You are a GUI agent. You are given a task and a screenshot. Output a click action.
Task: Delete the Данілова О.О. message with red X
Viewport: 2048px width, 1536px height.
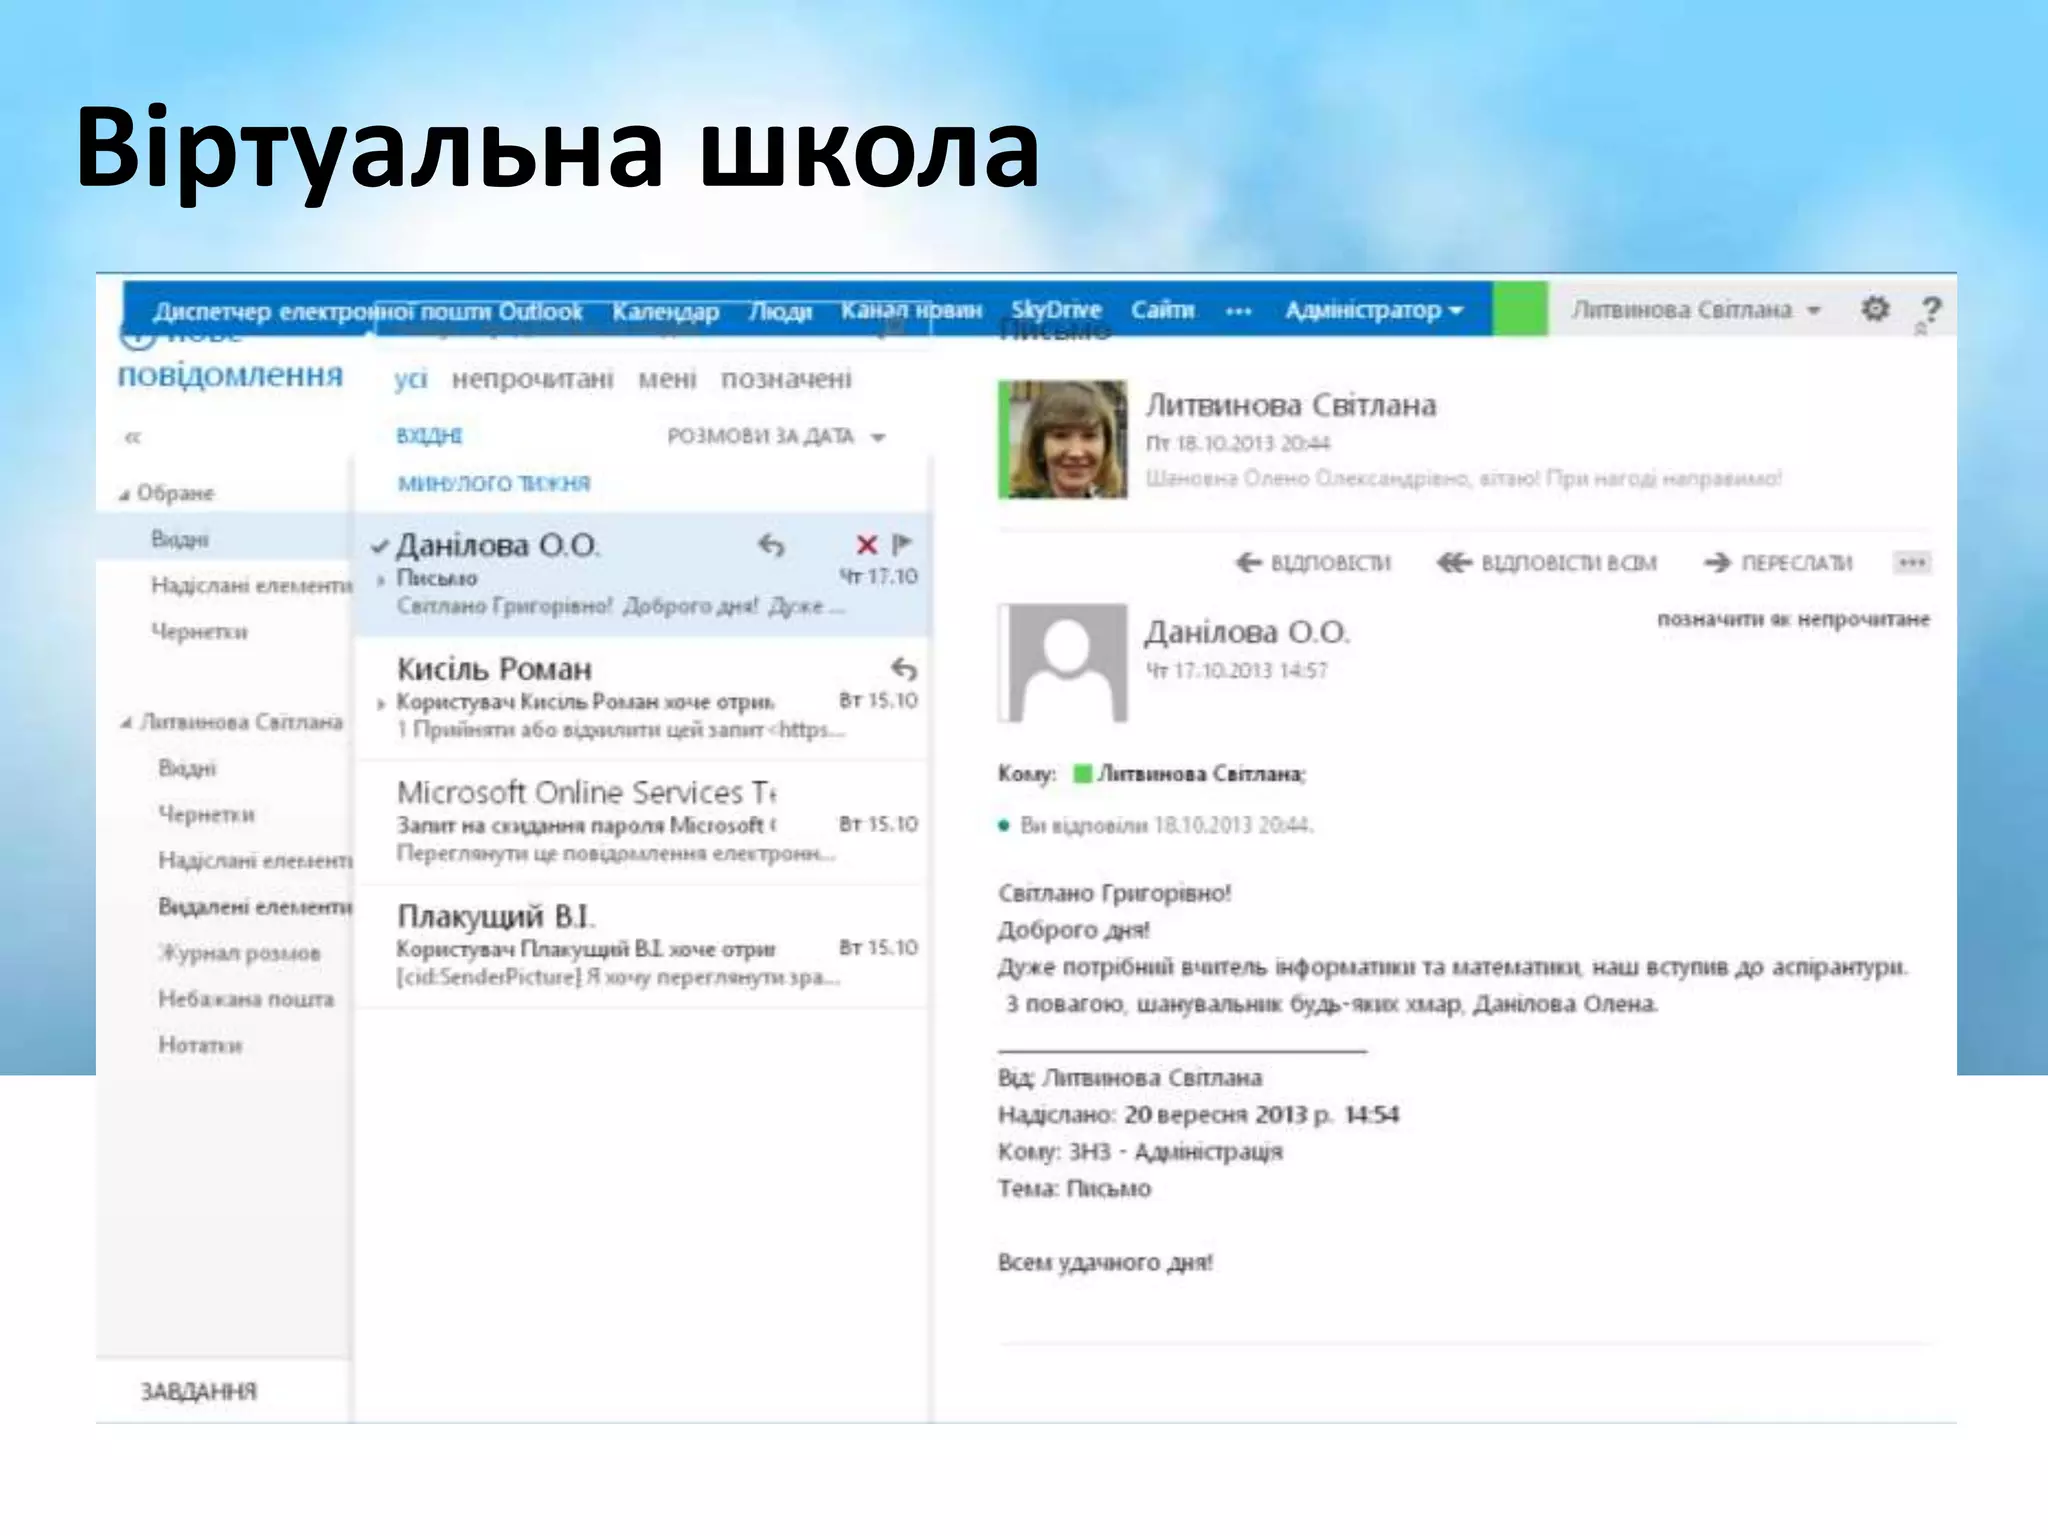click(867, 545)
